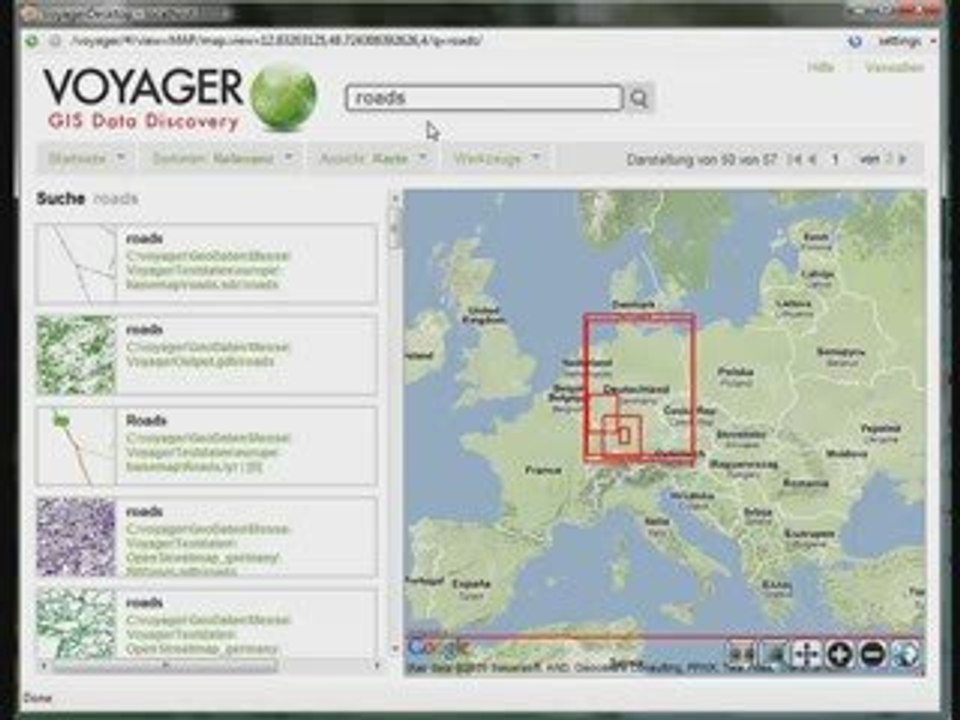Click the Google logo on the map
Screen dimensions: 960x720
tap(438, 647)
